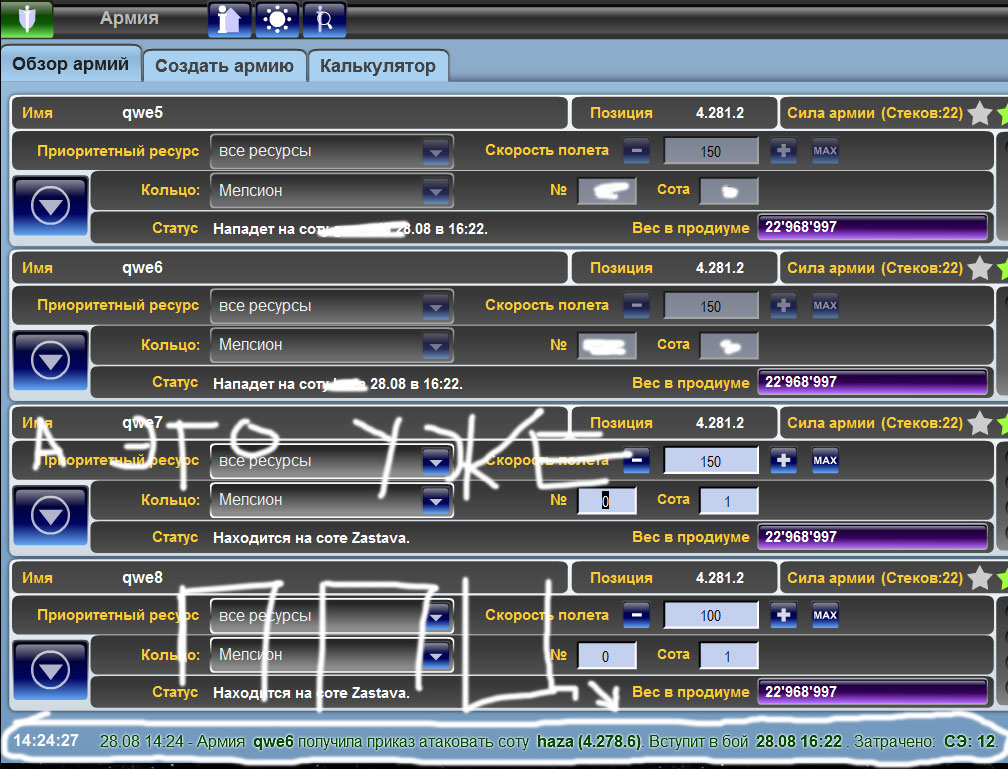This screenshot has height=769, width=1008.
Task: Set max flight speed for army qwe8
Action: pos(825,616)
